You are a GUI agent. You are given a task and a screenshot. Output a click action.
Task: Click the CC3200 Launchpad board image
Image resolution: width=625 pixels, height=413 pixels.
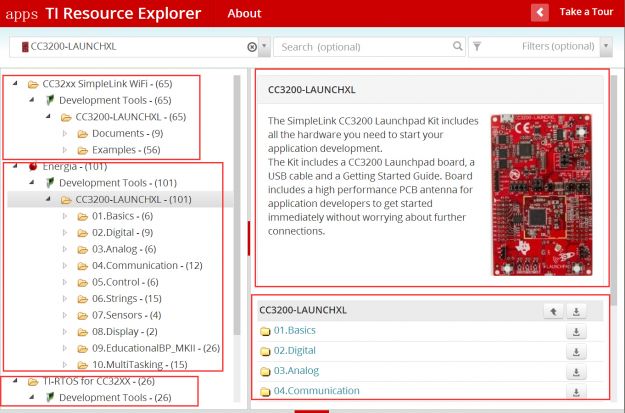pyautogui.click(x=542, y=195)
